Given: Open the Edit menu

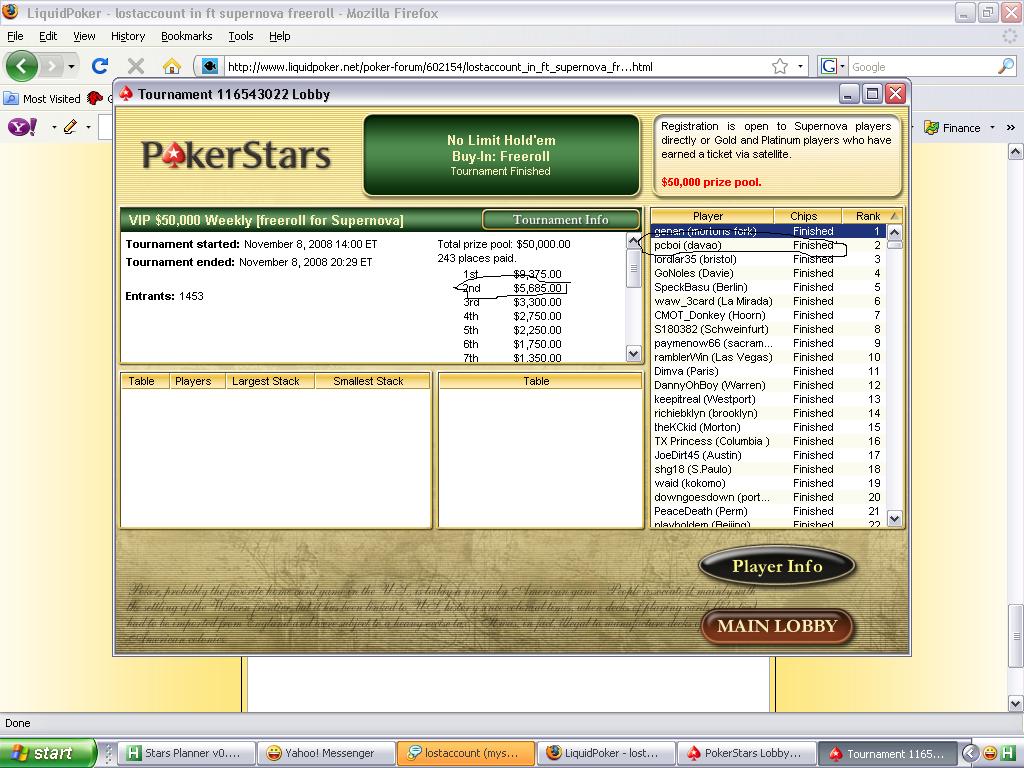Looking at the screenshot, I should [48, 37].
